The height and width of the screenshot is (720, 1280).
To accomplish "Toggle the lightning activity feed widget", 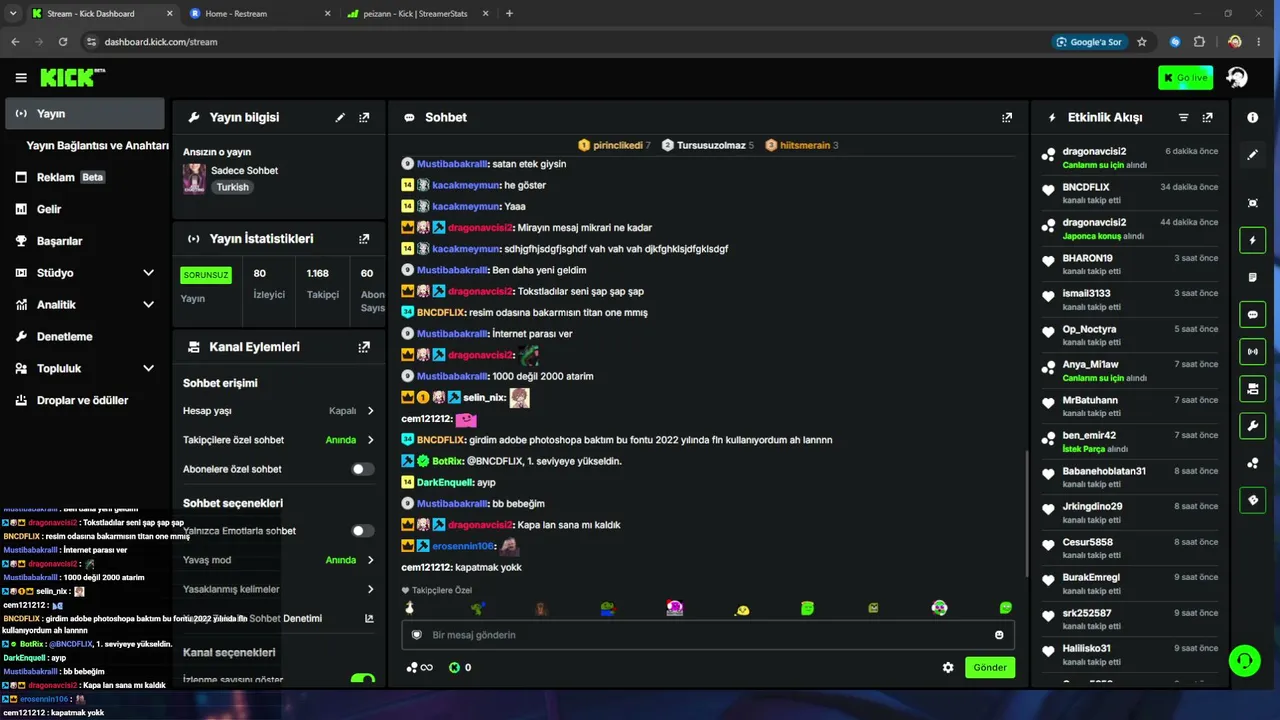I will click(x=1253, y=240).
